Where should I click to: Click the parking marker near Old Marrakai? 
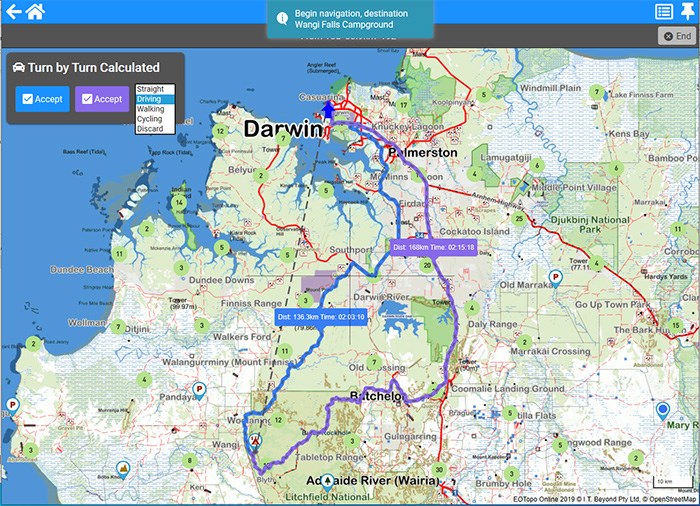tap(555, 277)
